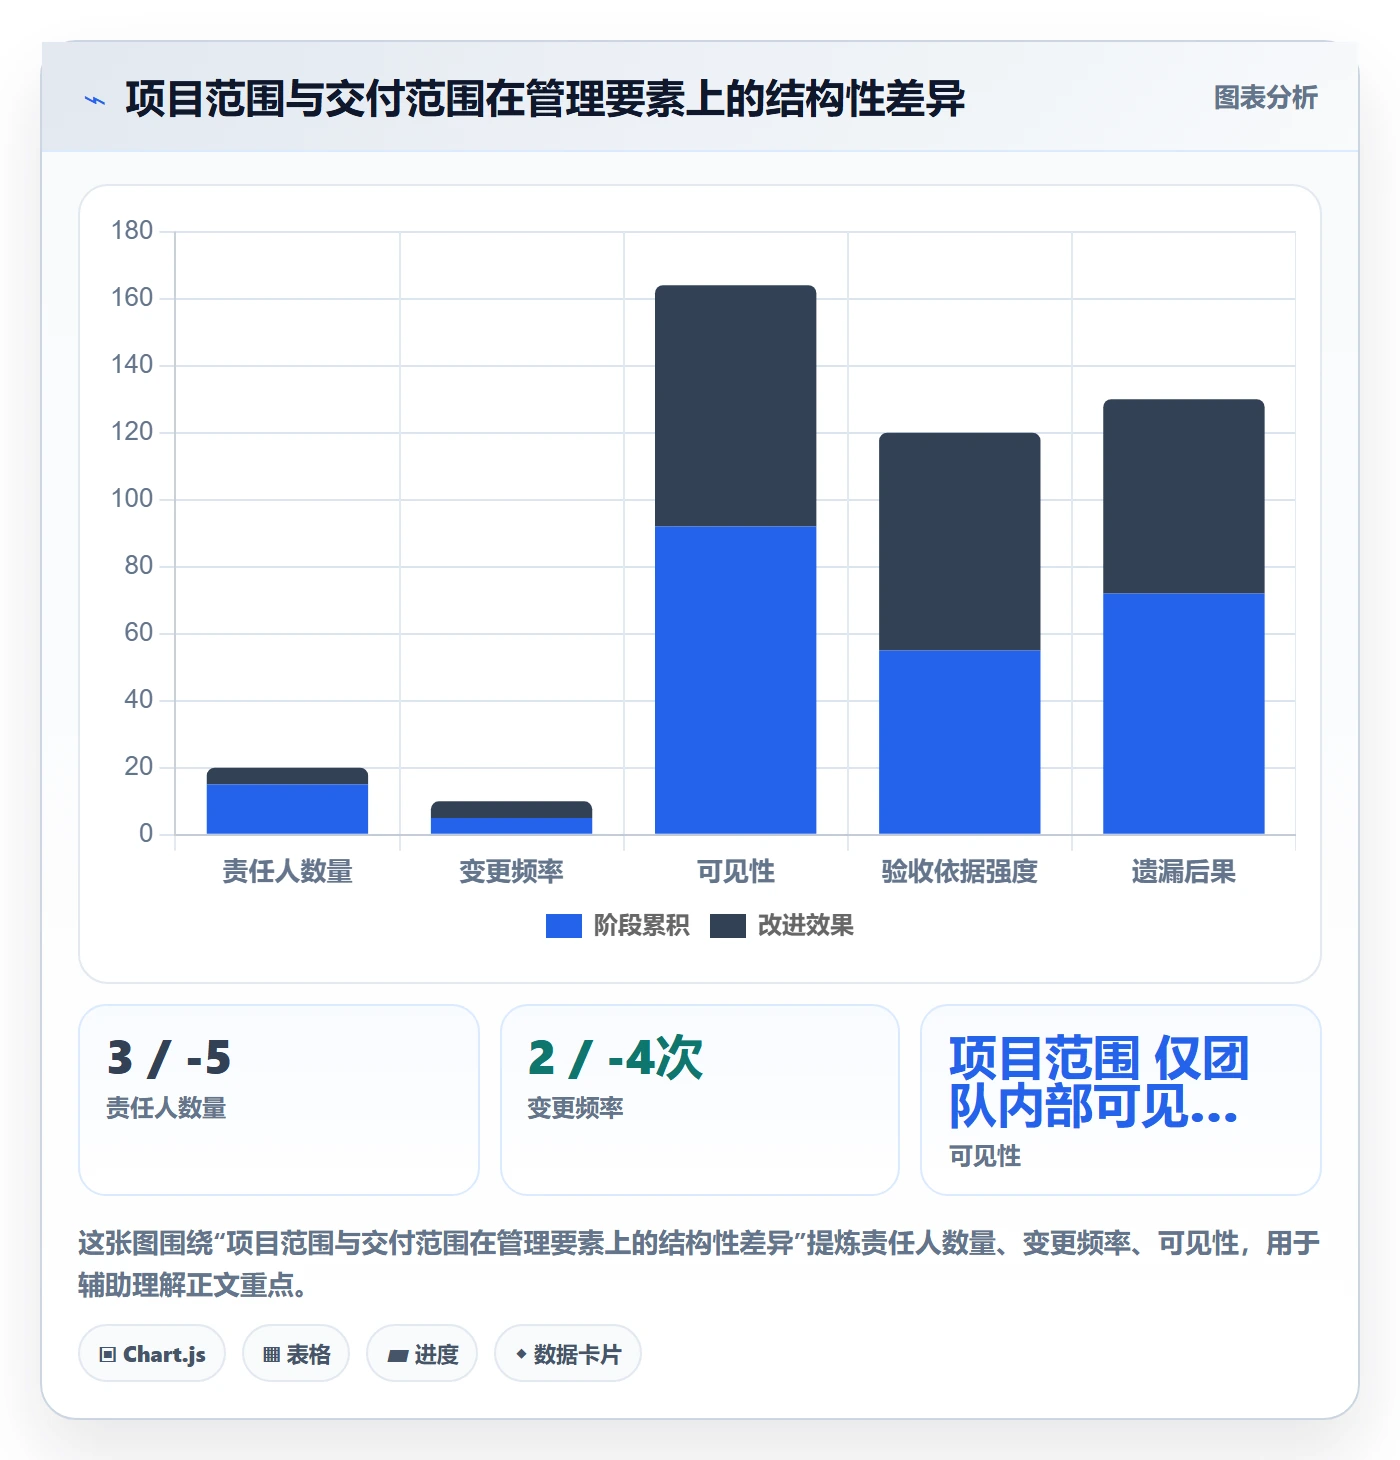Open the 3 / -5 责任人数量 data card
Viewport: 1400px width, 1460px height.
coord(279,1100)
